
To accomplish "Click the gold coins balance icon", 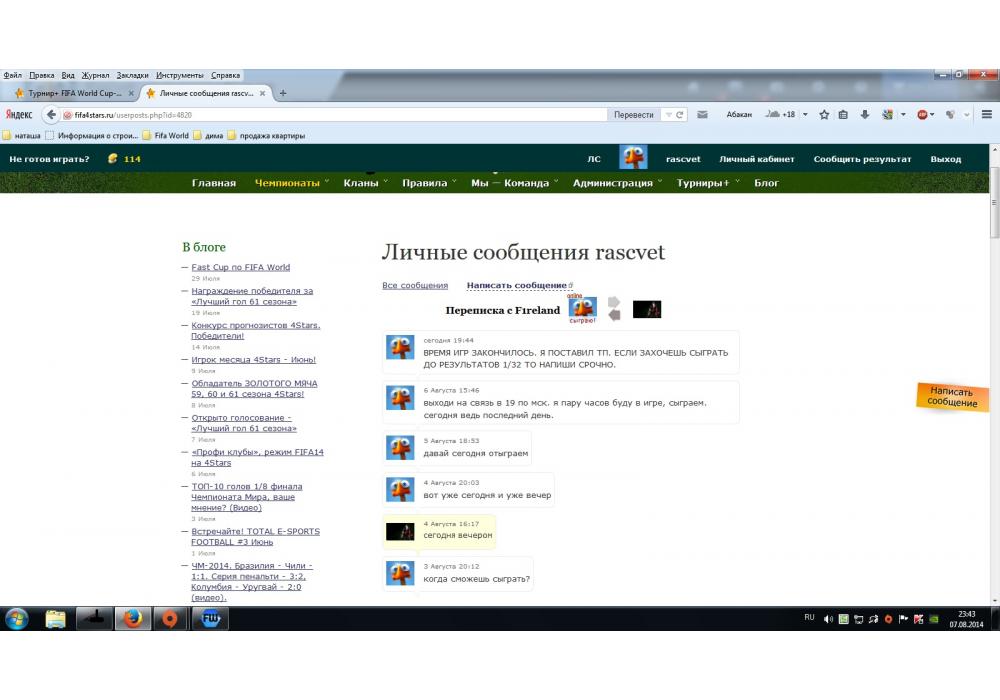I will (113, 159).
